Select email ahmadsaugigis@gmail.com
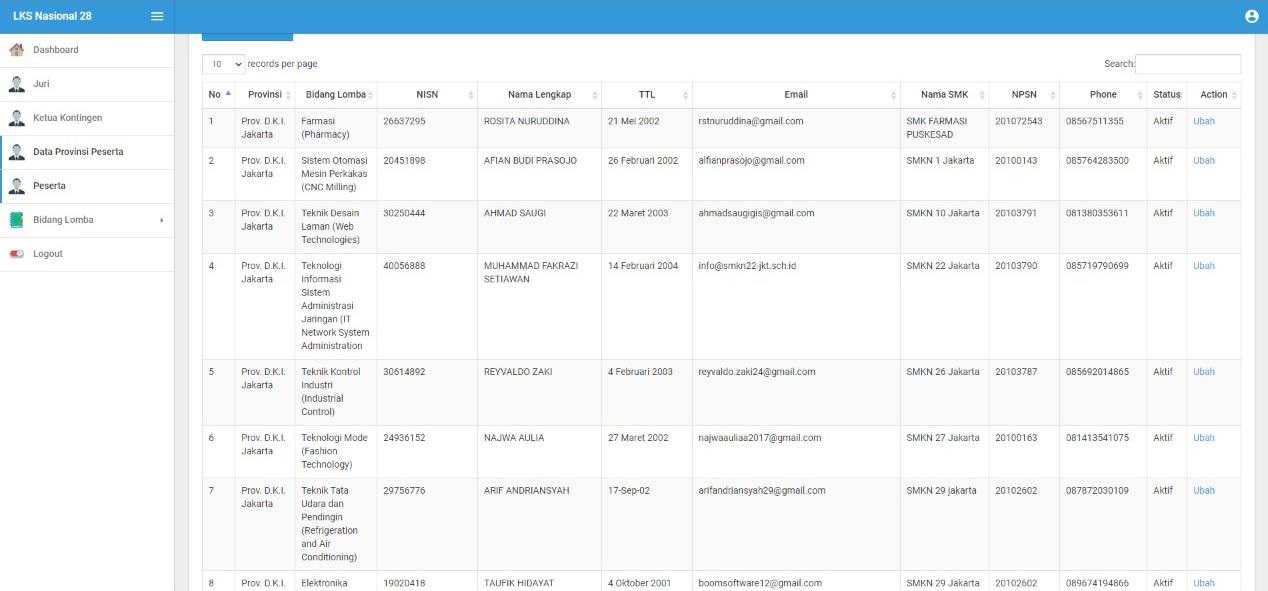 click(756, 213)
